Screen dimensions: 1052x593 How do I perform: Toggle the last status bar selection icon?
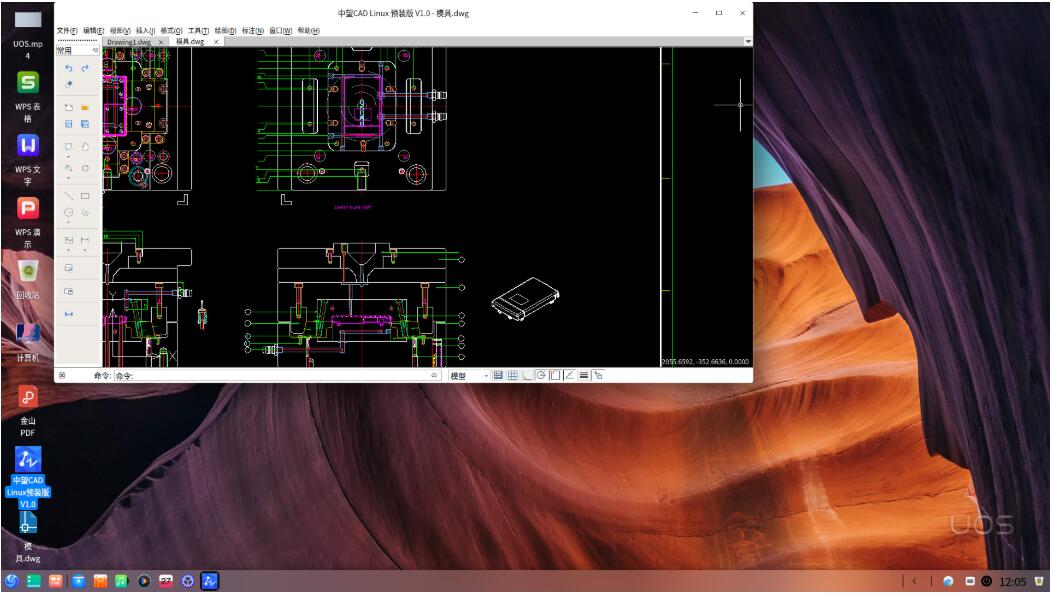click(x=598, y=376)
